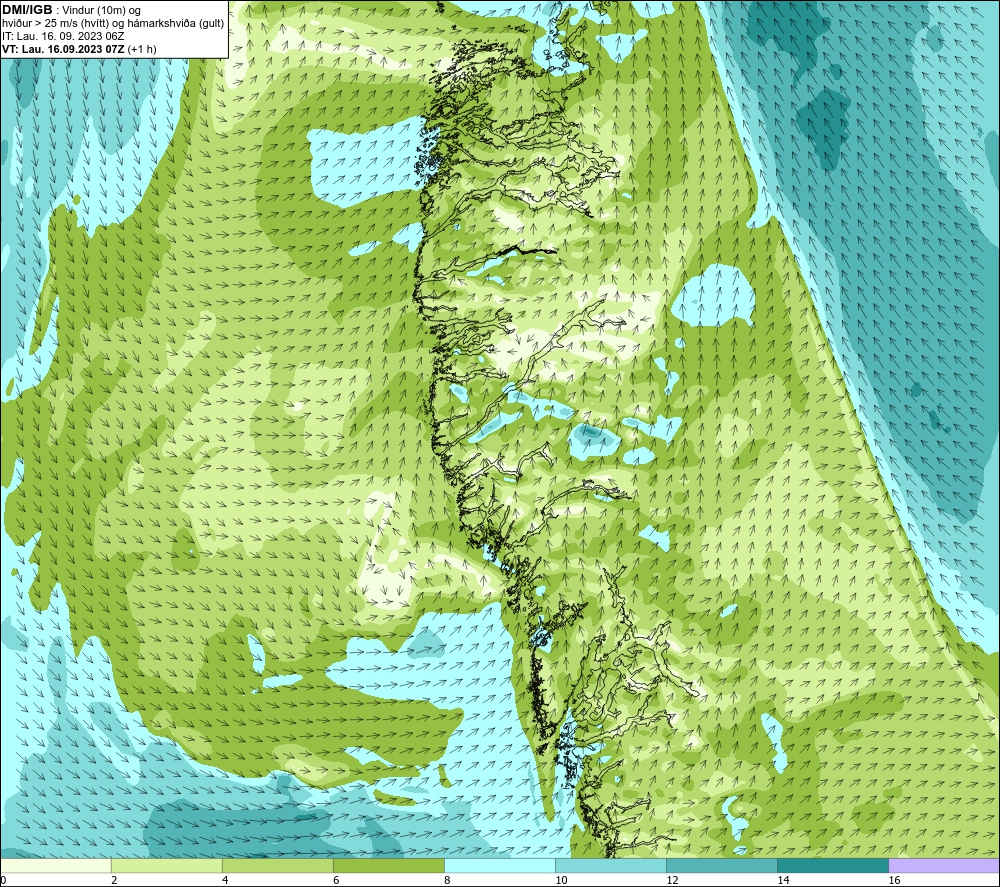Click the palest 0–2 m/s legend swatch

click(x=55, y=865)
